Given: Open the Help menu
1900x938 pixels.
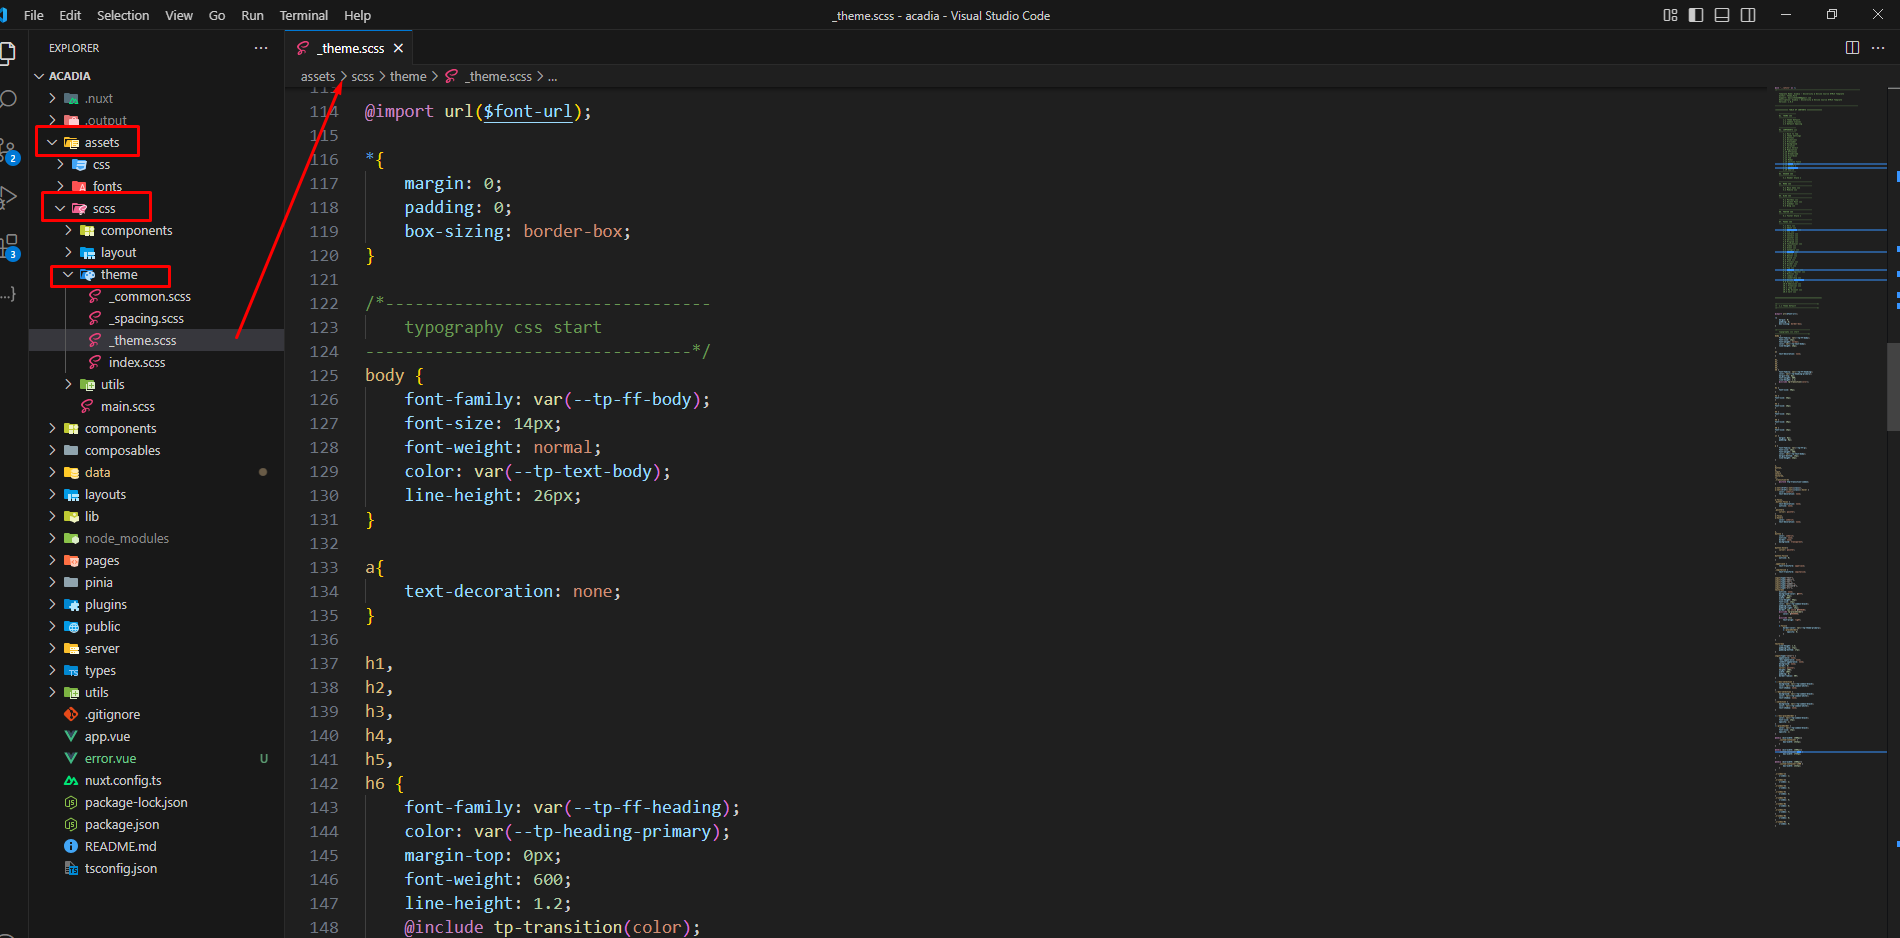Looking at the screenshot, I should tap(357, 15).
